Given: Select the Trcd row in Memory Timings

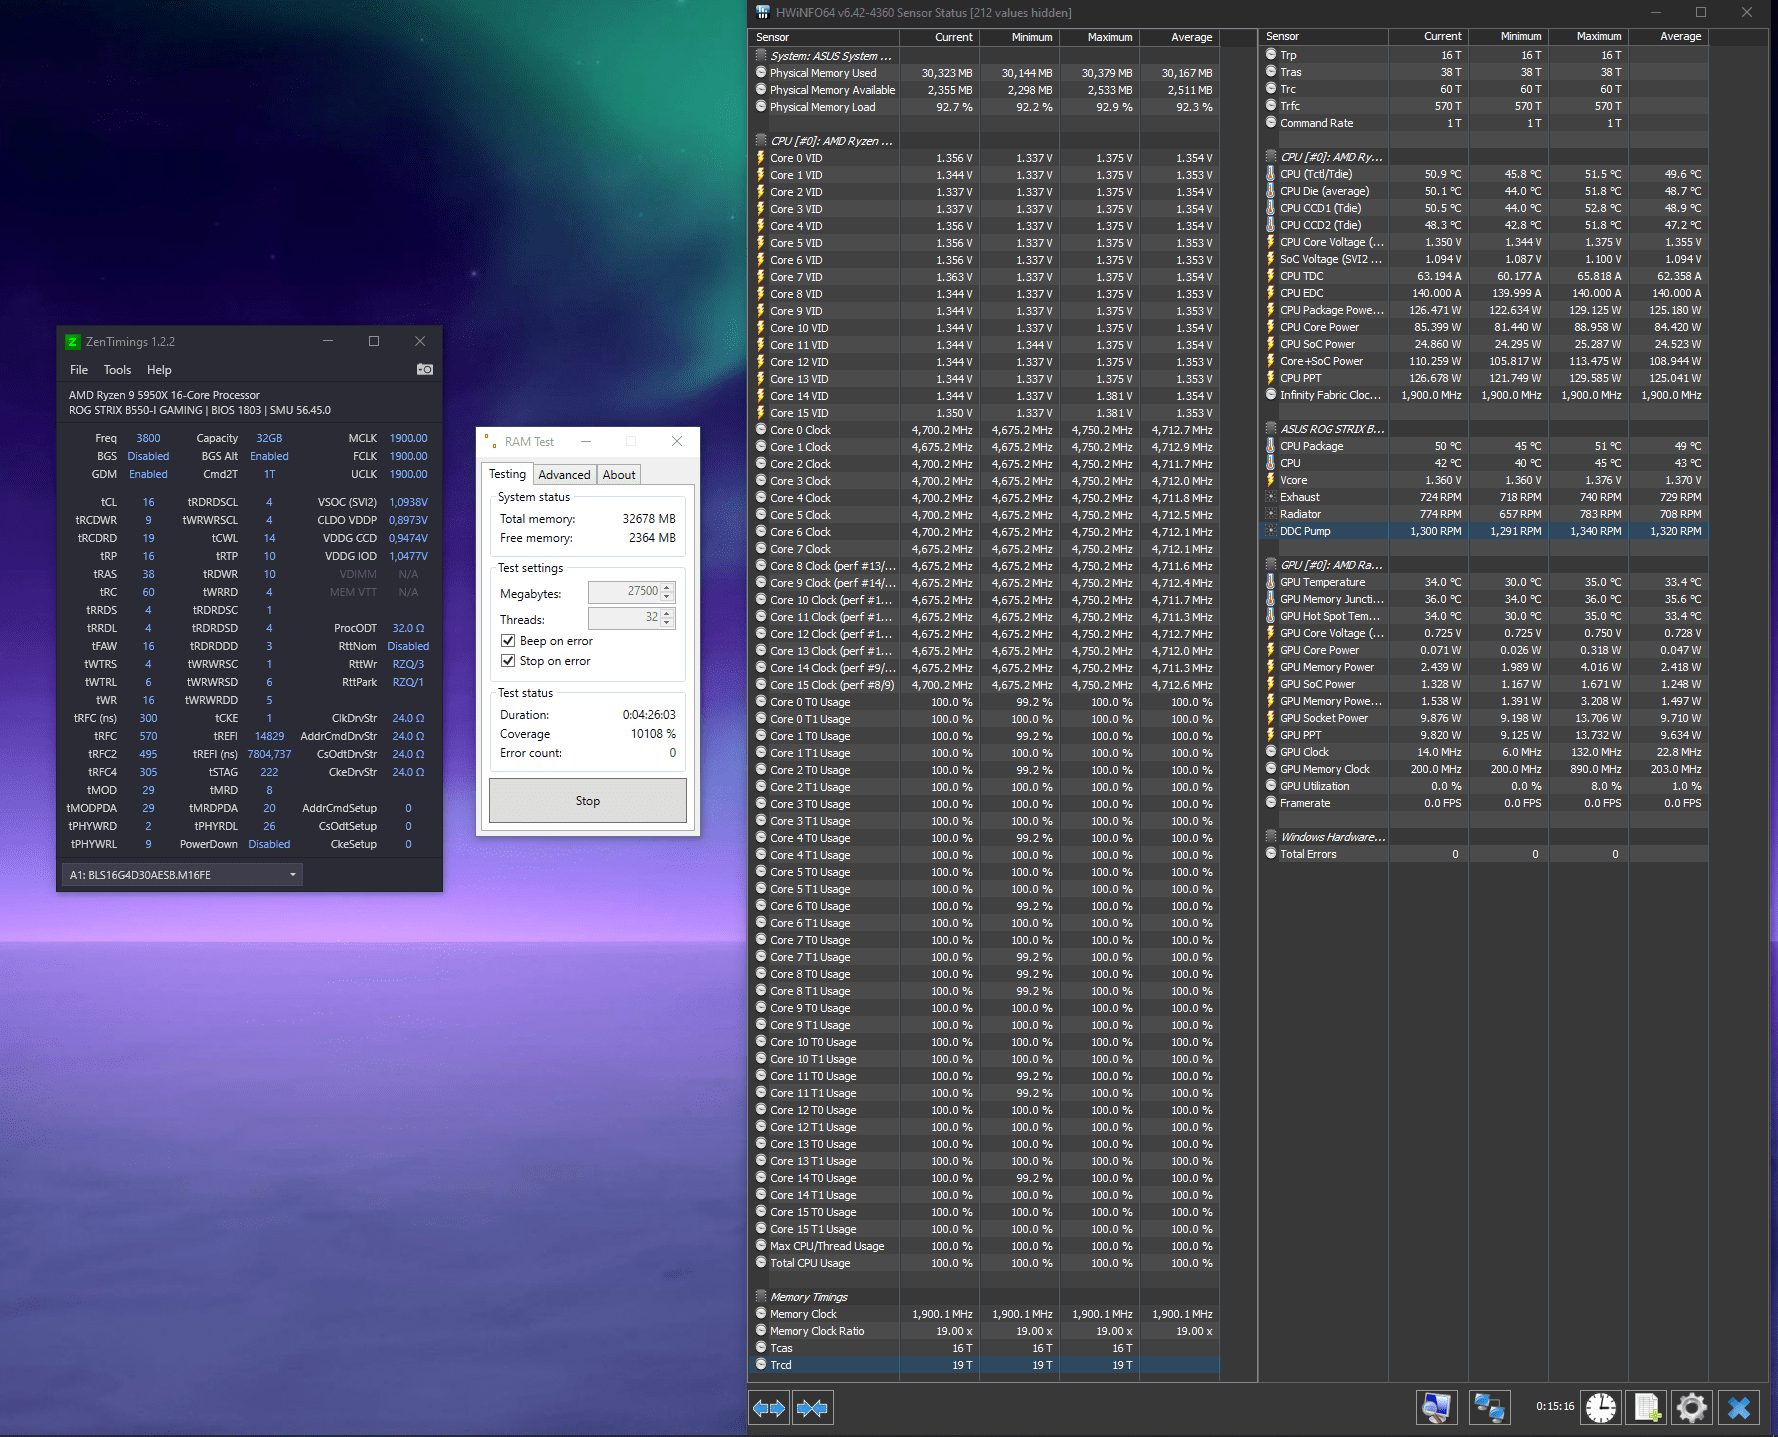Looking at the screenshot, I should tap(984, 1365).
